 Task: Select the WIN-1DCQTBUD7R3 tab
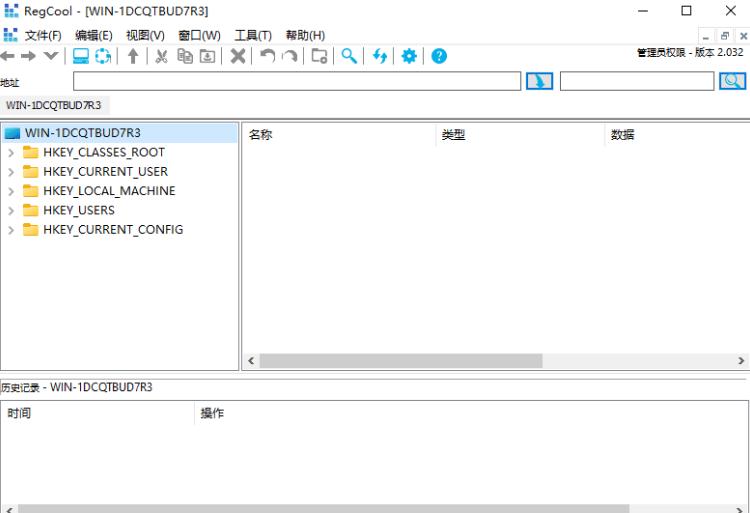[x=54, y=105]
